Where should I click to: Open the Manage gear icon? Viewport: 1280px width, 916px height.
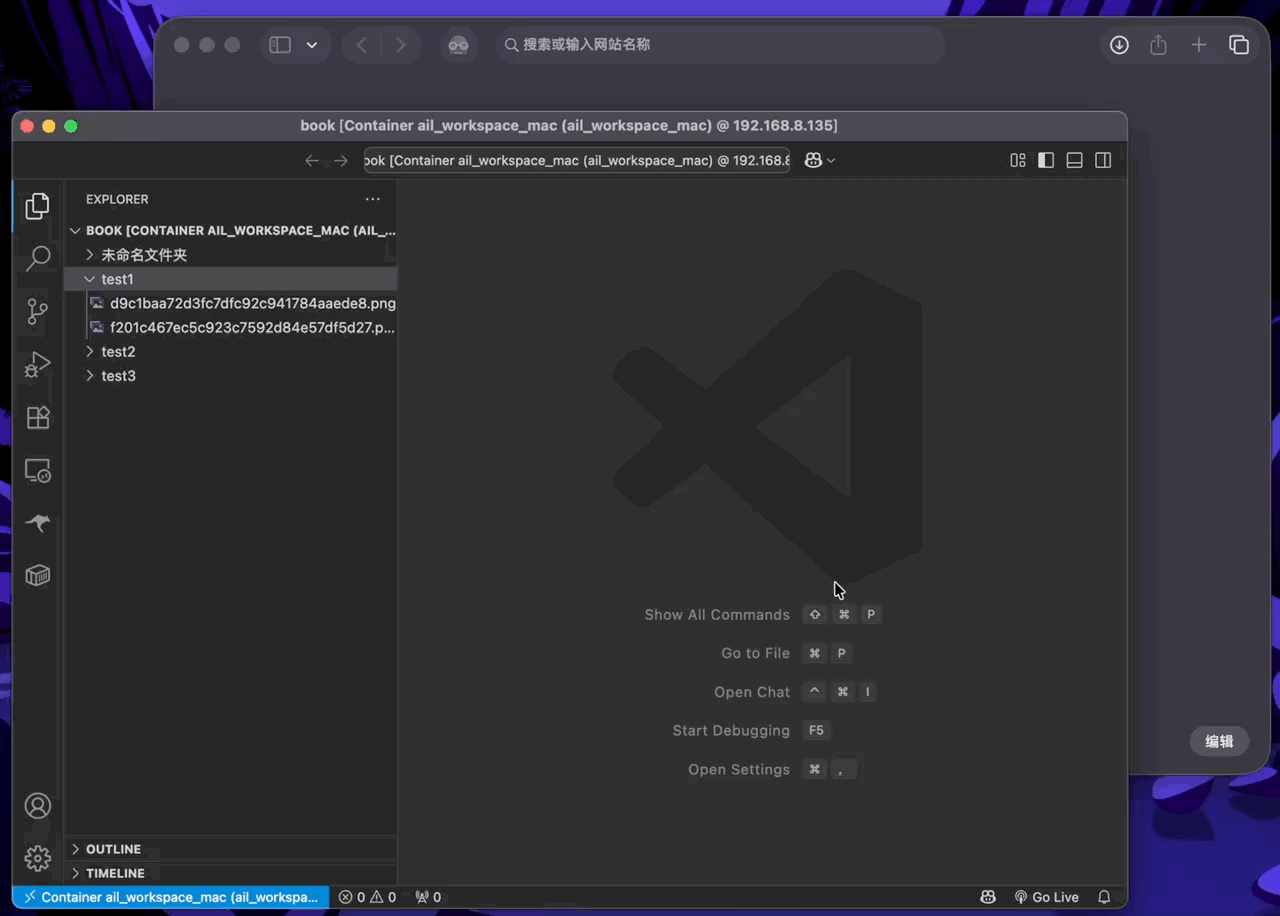(x=38, y=858)
